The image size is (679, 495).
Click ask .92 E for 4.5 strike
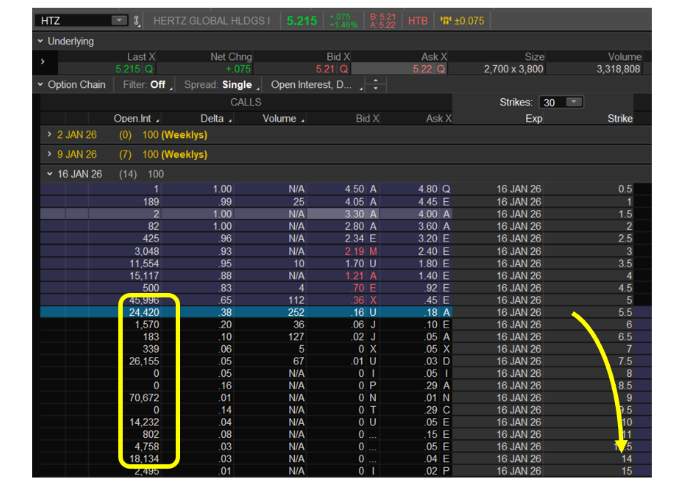coord(437,288)
